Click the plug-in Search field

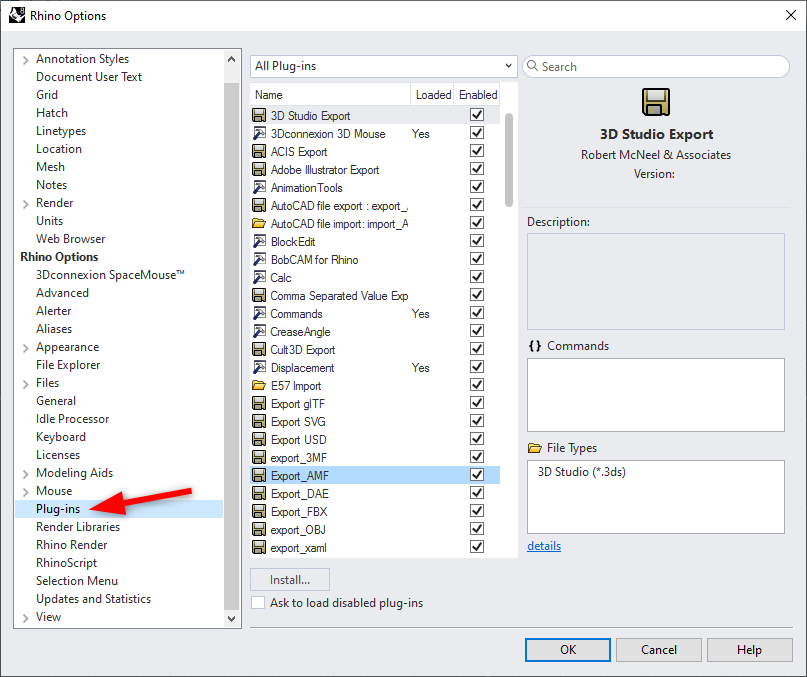click(x=660, y=66)
